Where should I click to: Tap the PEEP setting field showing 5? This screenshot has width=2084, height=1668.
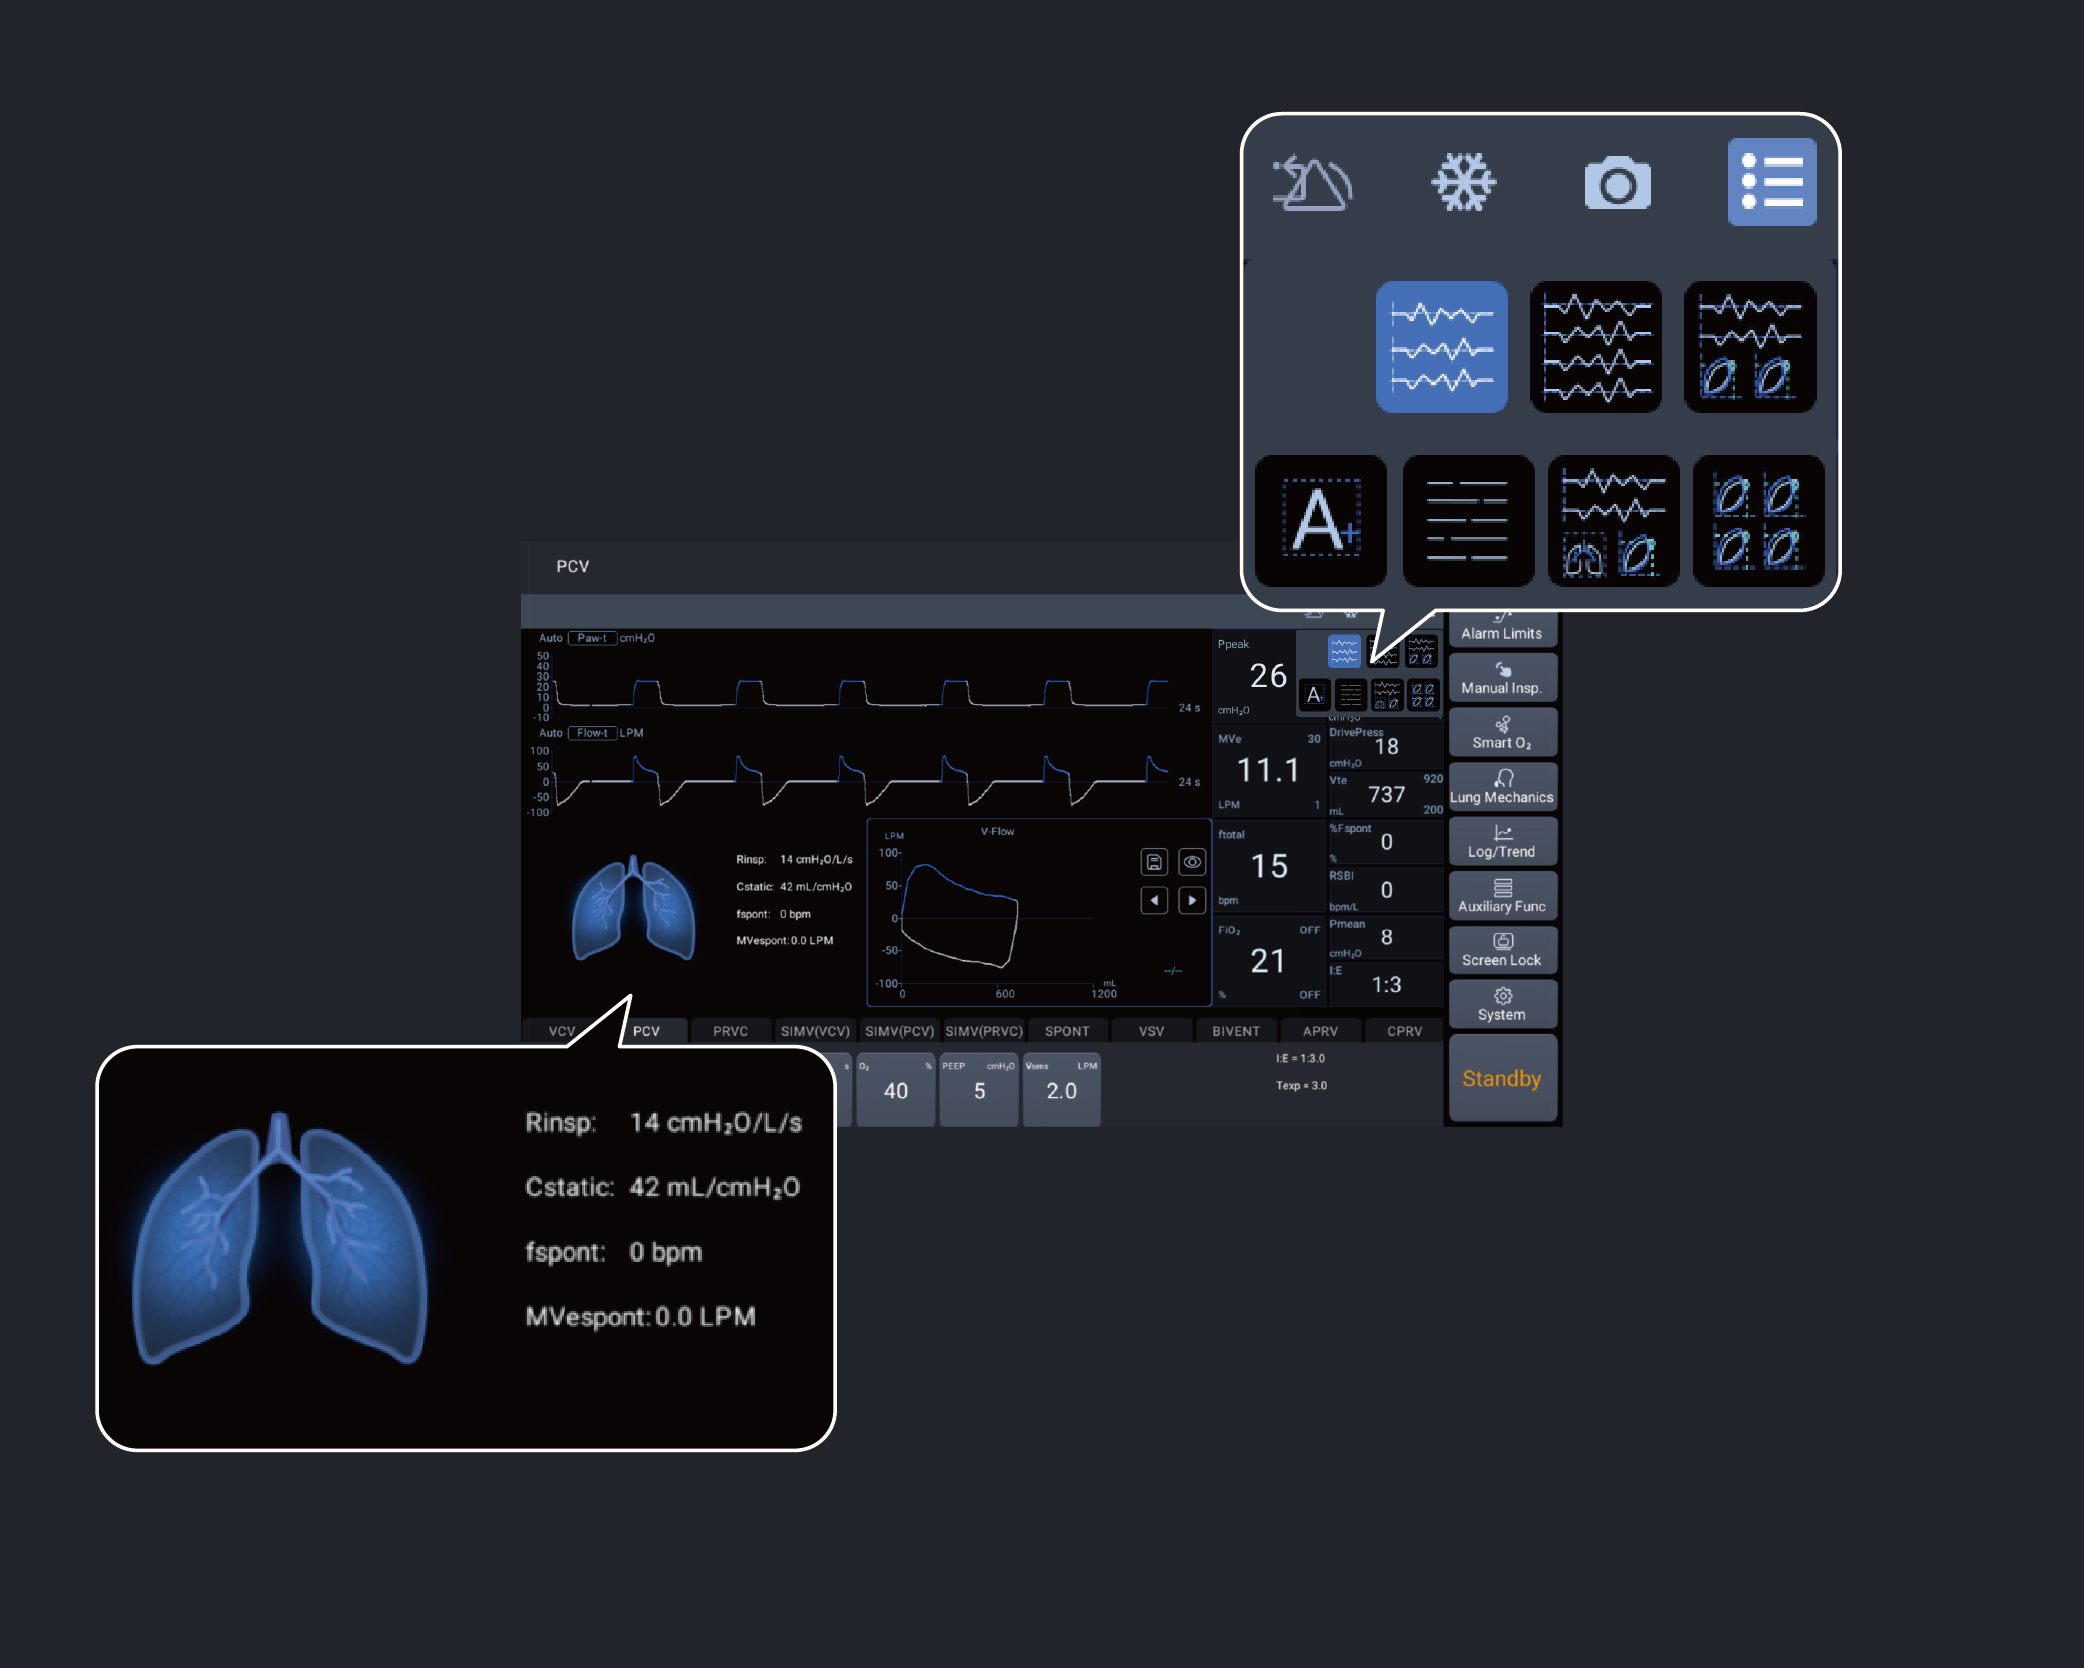pyautogui.click(x=978, y=1090)
